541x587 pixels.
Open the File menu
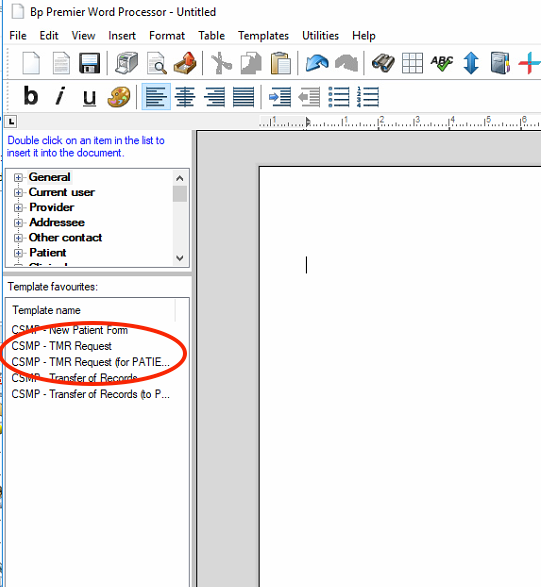point(18,36)
